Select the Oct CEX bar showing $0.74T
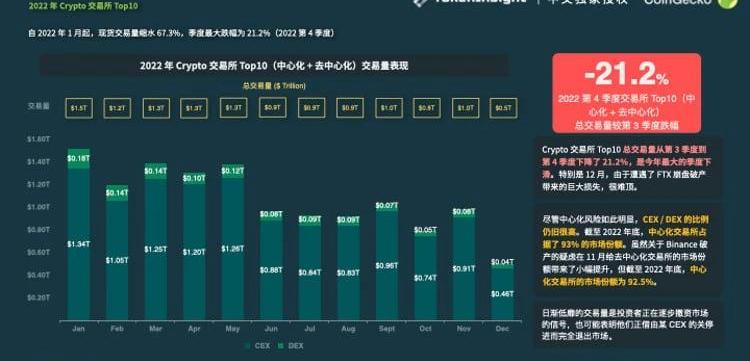 click(x=425, y=278)
